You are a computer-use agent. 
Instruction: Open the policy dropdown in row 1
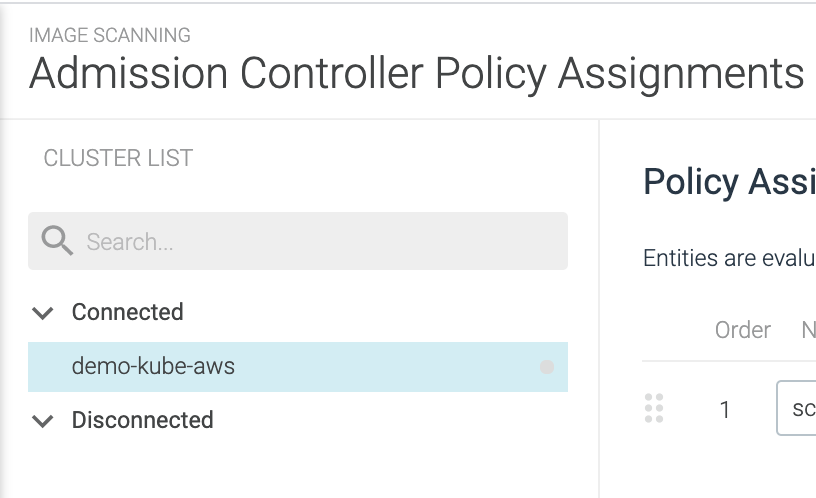pyautogui.click(x=797, y=408)
